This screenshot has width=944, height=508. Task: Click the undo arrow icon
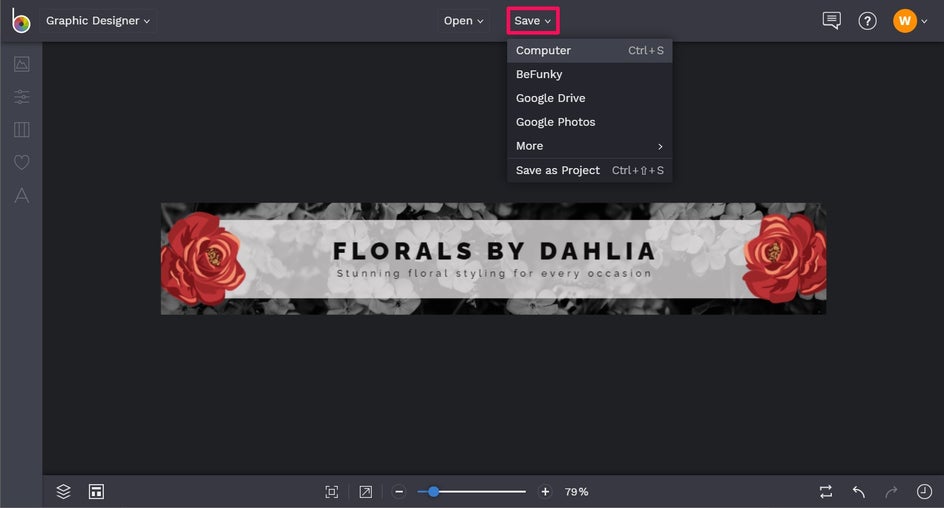[859, 492]
